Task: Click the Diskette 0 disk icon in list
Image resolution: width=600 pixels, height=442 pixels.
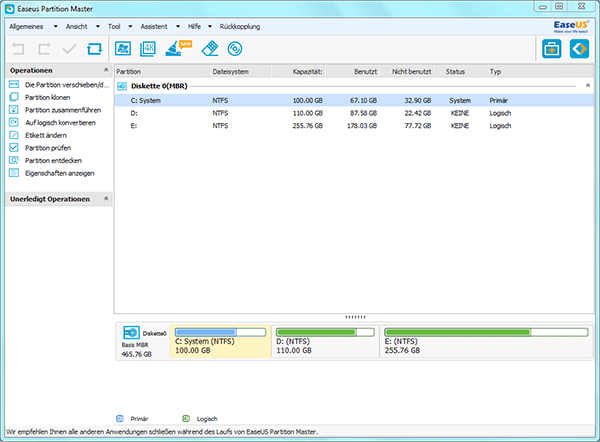Action: pyautogui.click(x=122, y=86)
